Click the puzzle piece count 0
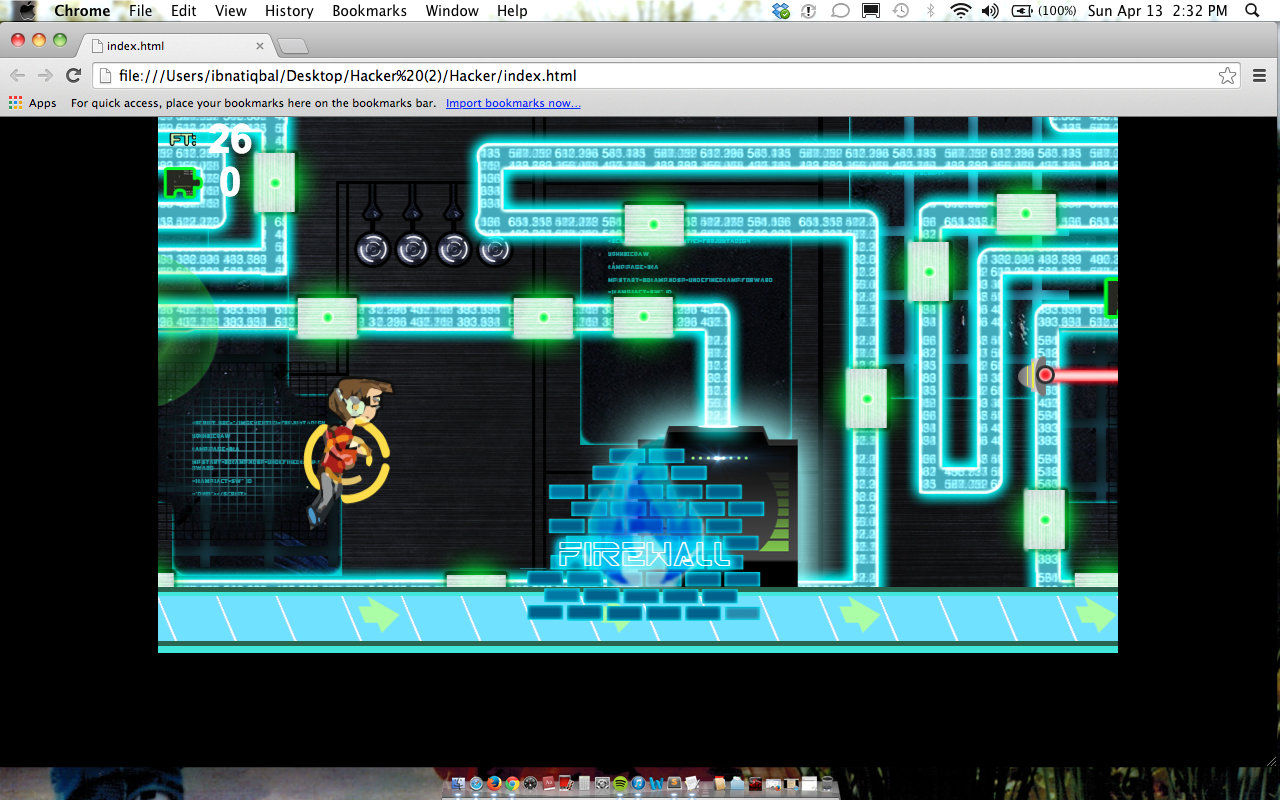The height and width of the screenshot is (800, 1280). coord(230,183)
